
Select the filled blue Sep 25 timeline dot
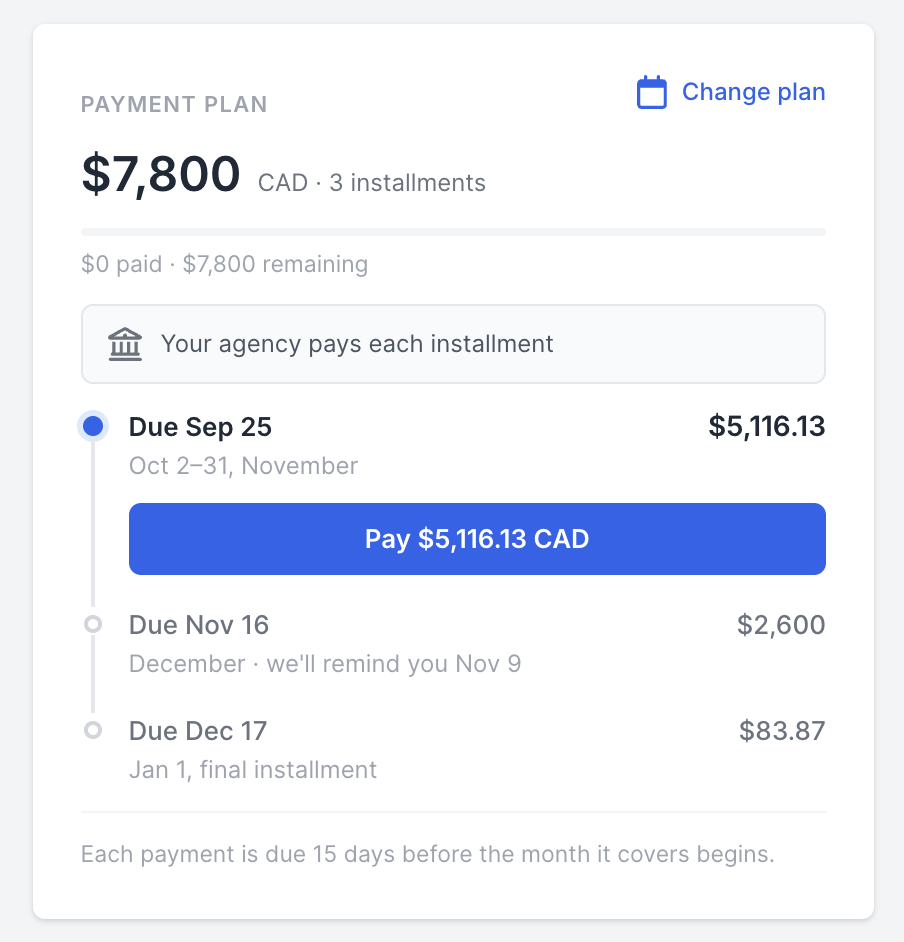93,427
